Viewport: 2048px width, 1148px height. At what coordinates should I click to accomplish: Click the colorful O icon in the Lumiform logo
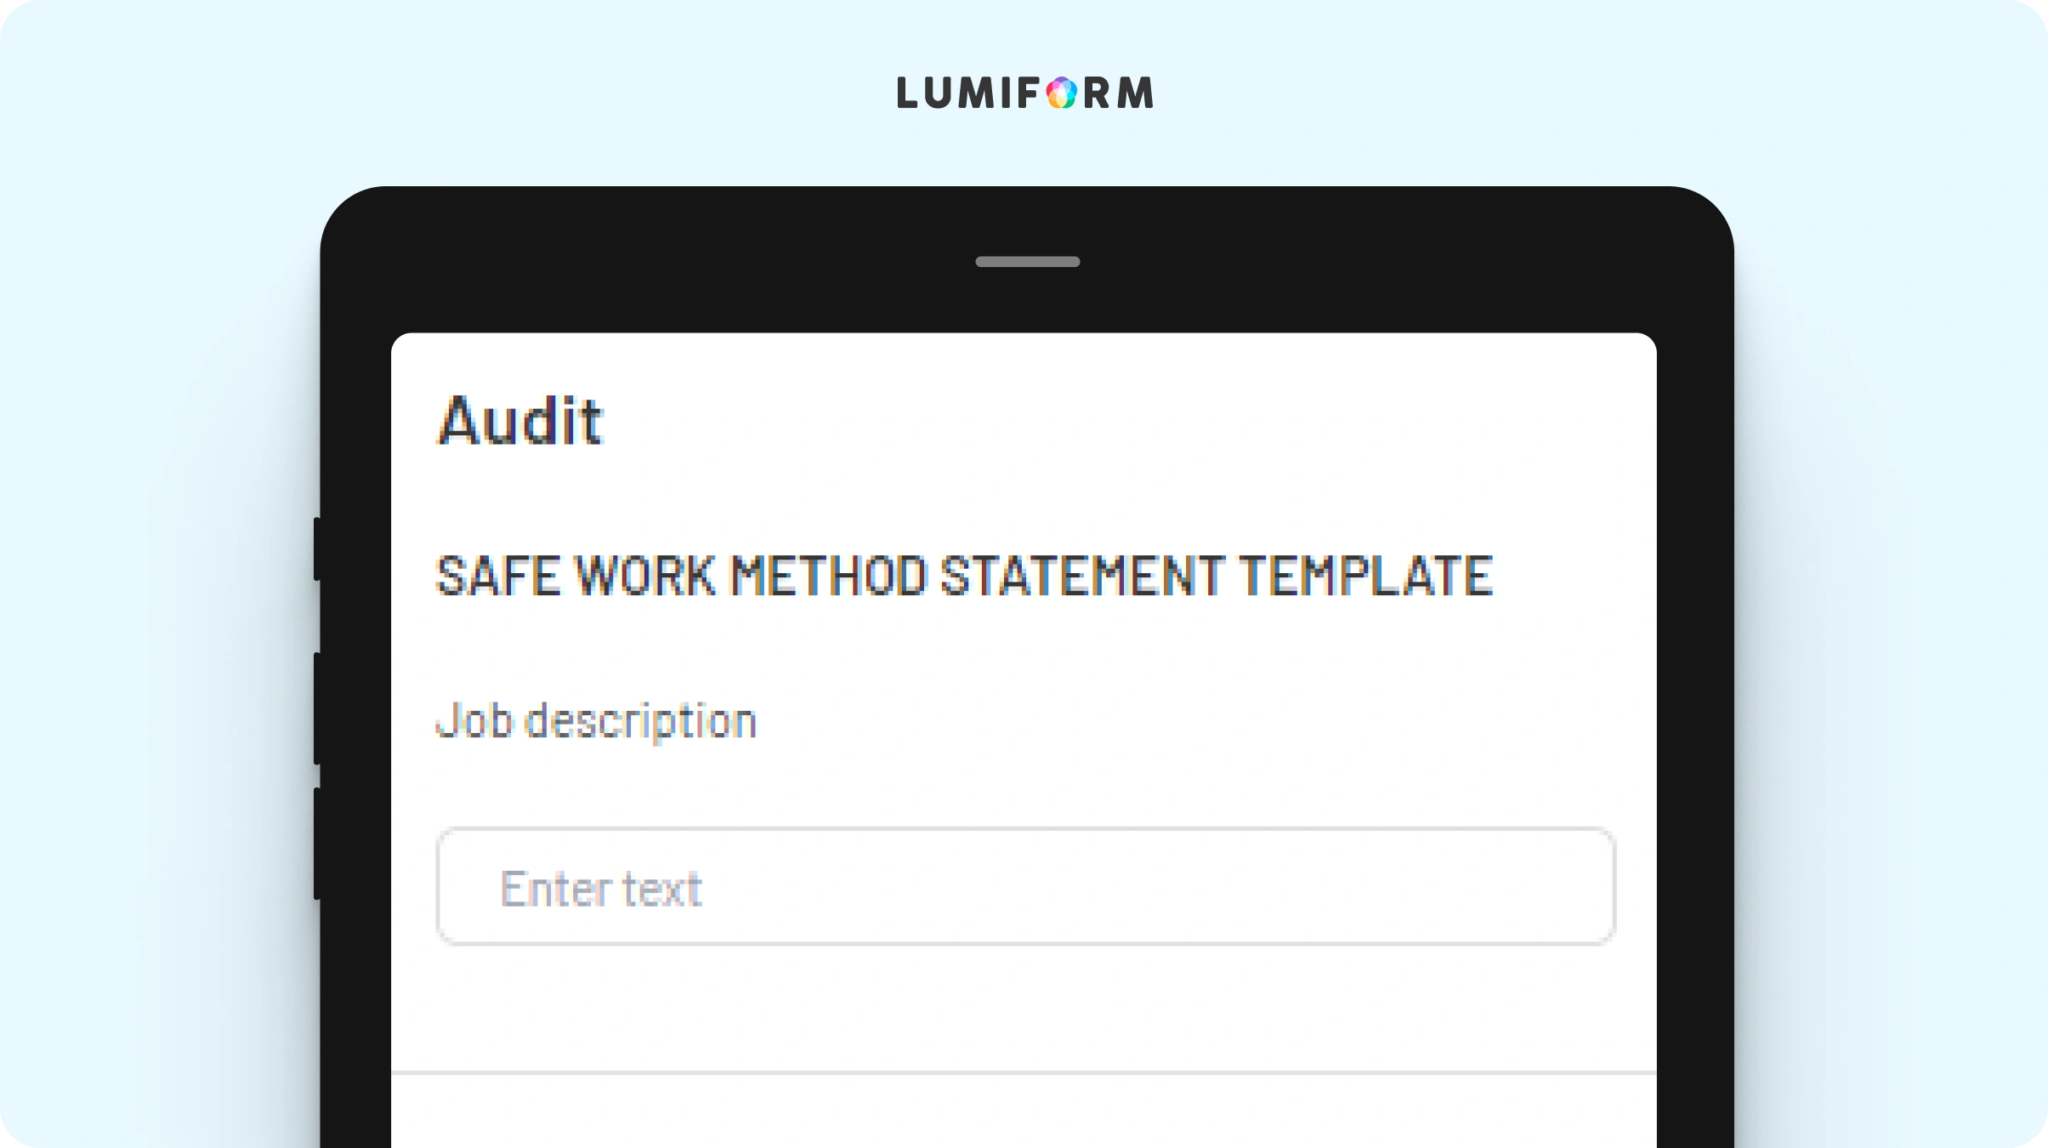[1061, 93]
